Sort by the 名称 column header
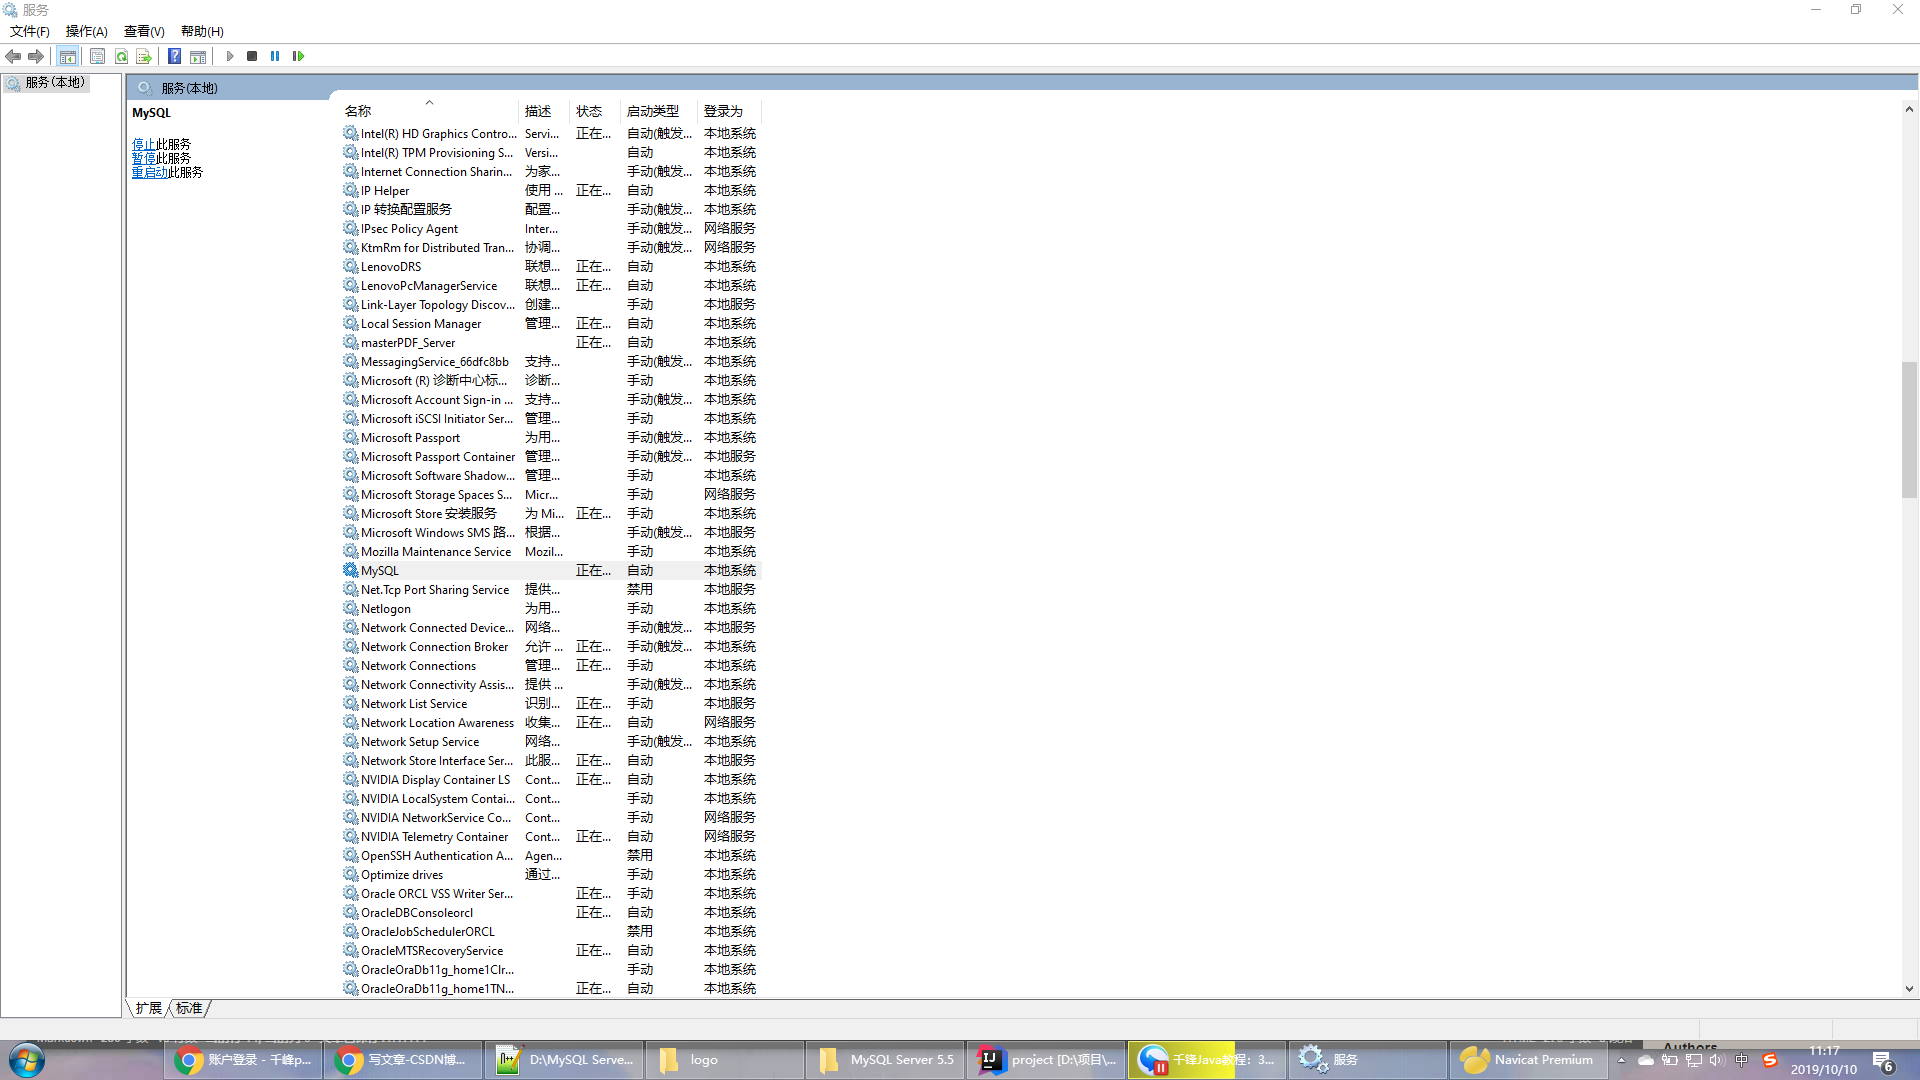Image resolution: width=1920 pixels, height=1080 pixels. 358,111
